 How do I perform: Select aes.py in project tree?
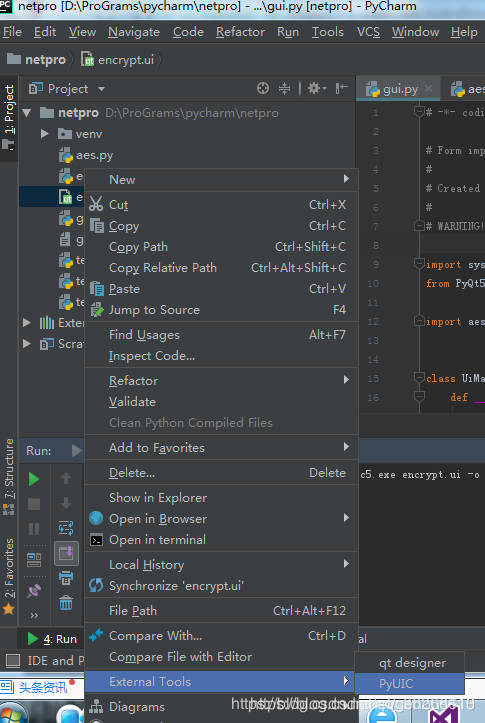pyautogui.click(x=95, y=155)
